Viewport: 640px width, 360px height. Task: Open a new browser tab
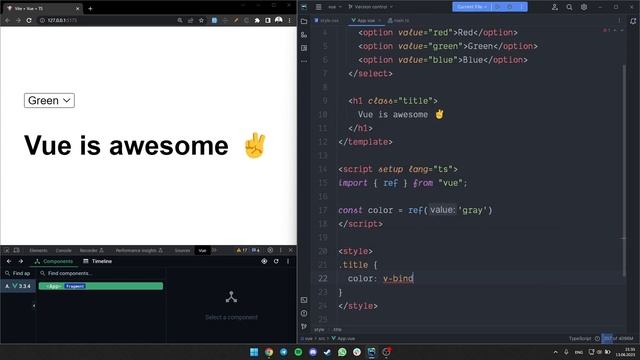coord(90,8)
